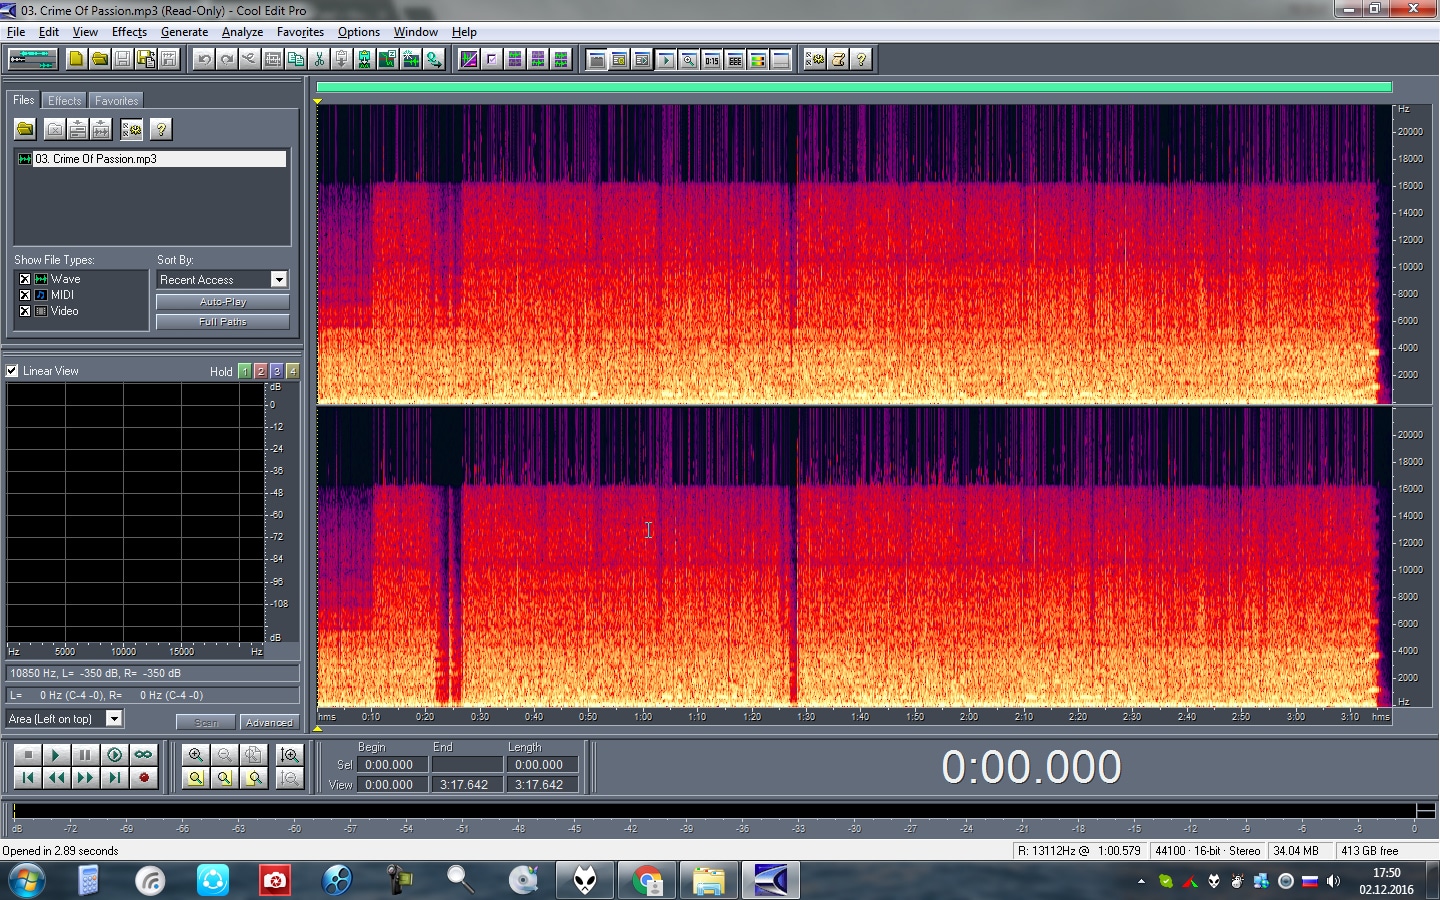Toggle Hold button 3 (blue)

[x=277, y=371]
